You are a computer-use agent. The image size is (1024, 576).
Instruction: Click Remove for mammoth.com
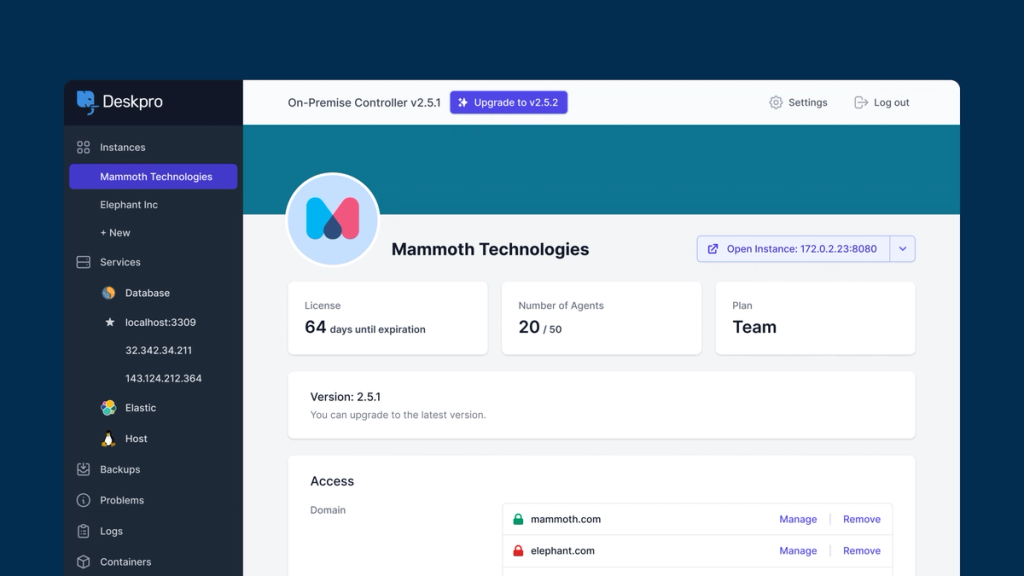click(x=862, y=519)
